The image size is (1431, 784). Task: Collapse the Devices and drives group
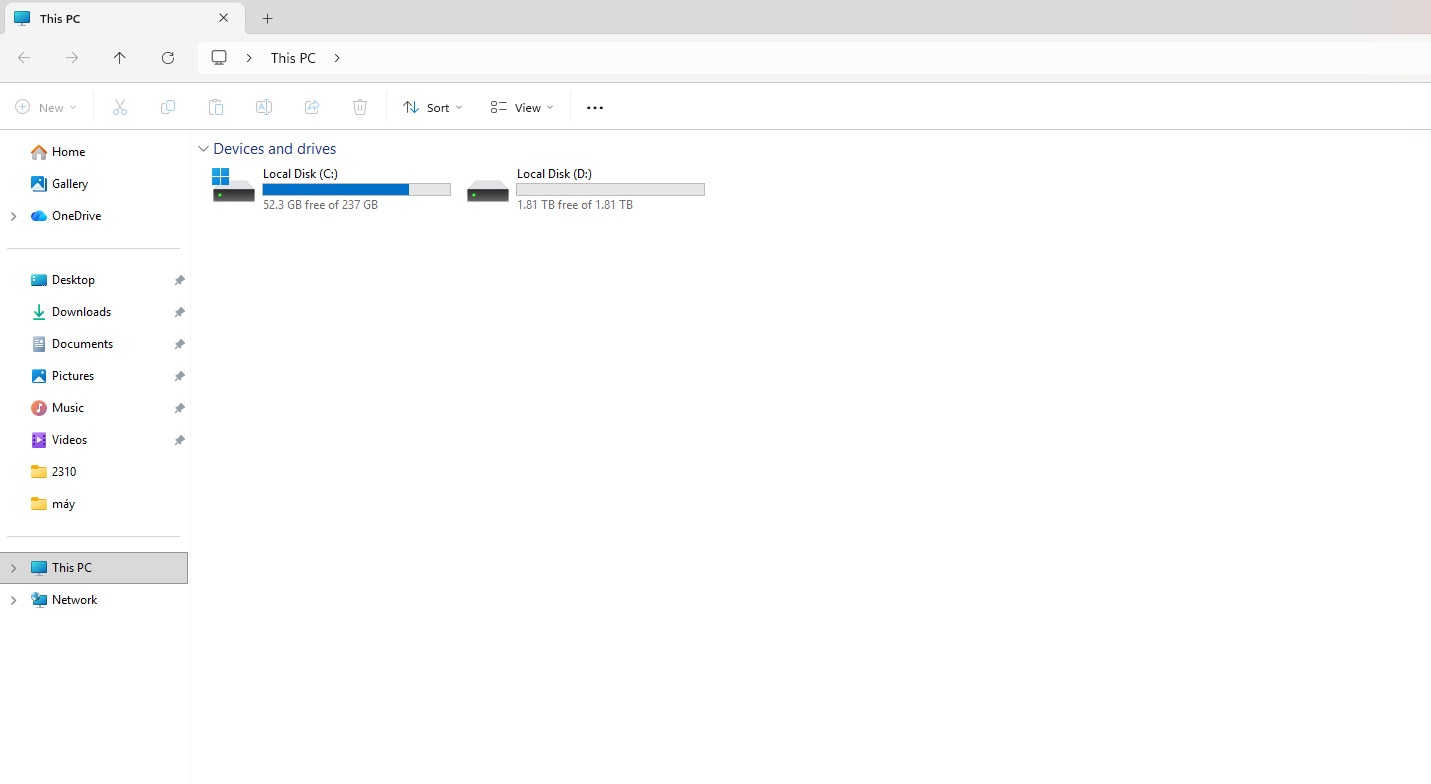[204, 149]
